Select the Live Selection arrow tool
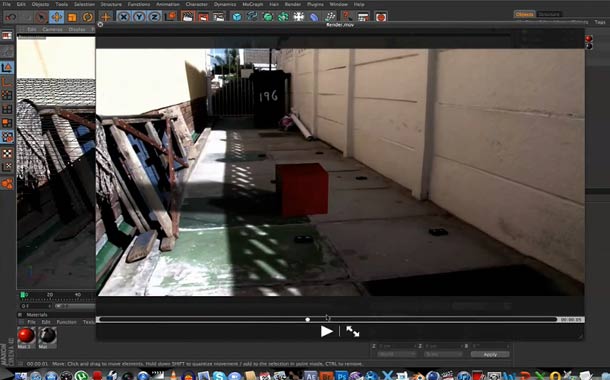 pos(41,17)
